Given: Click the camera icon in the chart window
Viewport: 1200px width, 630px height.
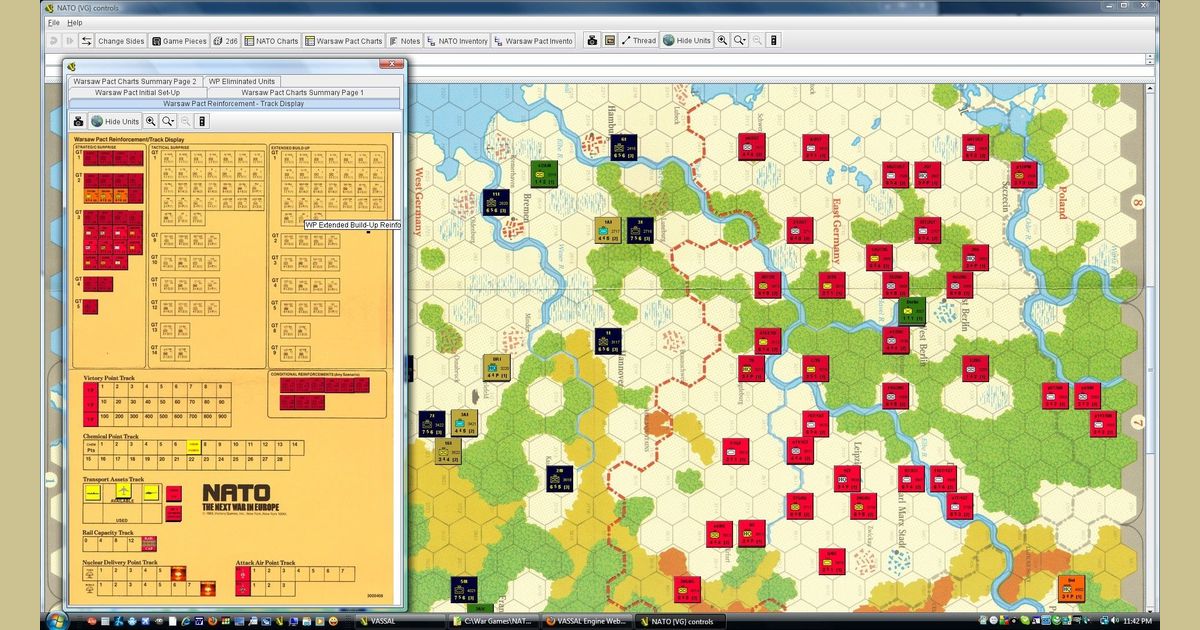Looking at the screenshot, I should [79, 121].
